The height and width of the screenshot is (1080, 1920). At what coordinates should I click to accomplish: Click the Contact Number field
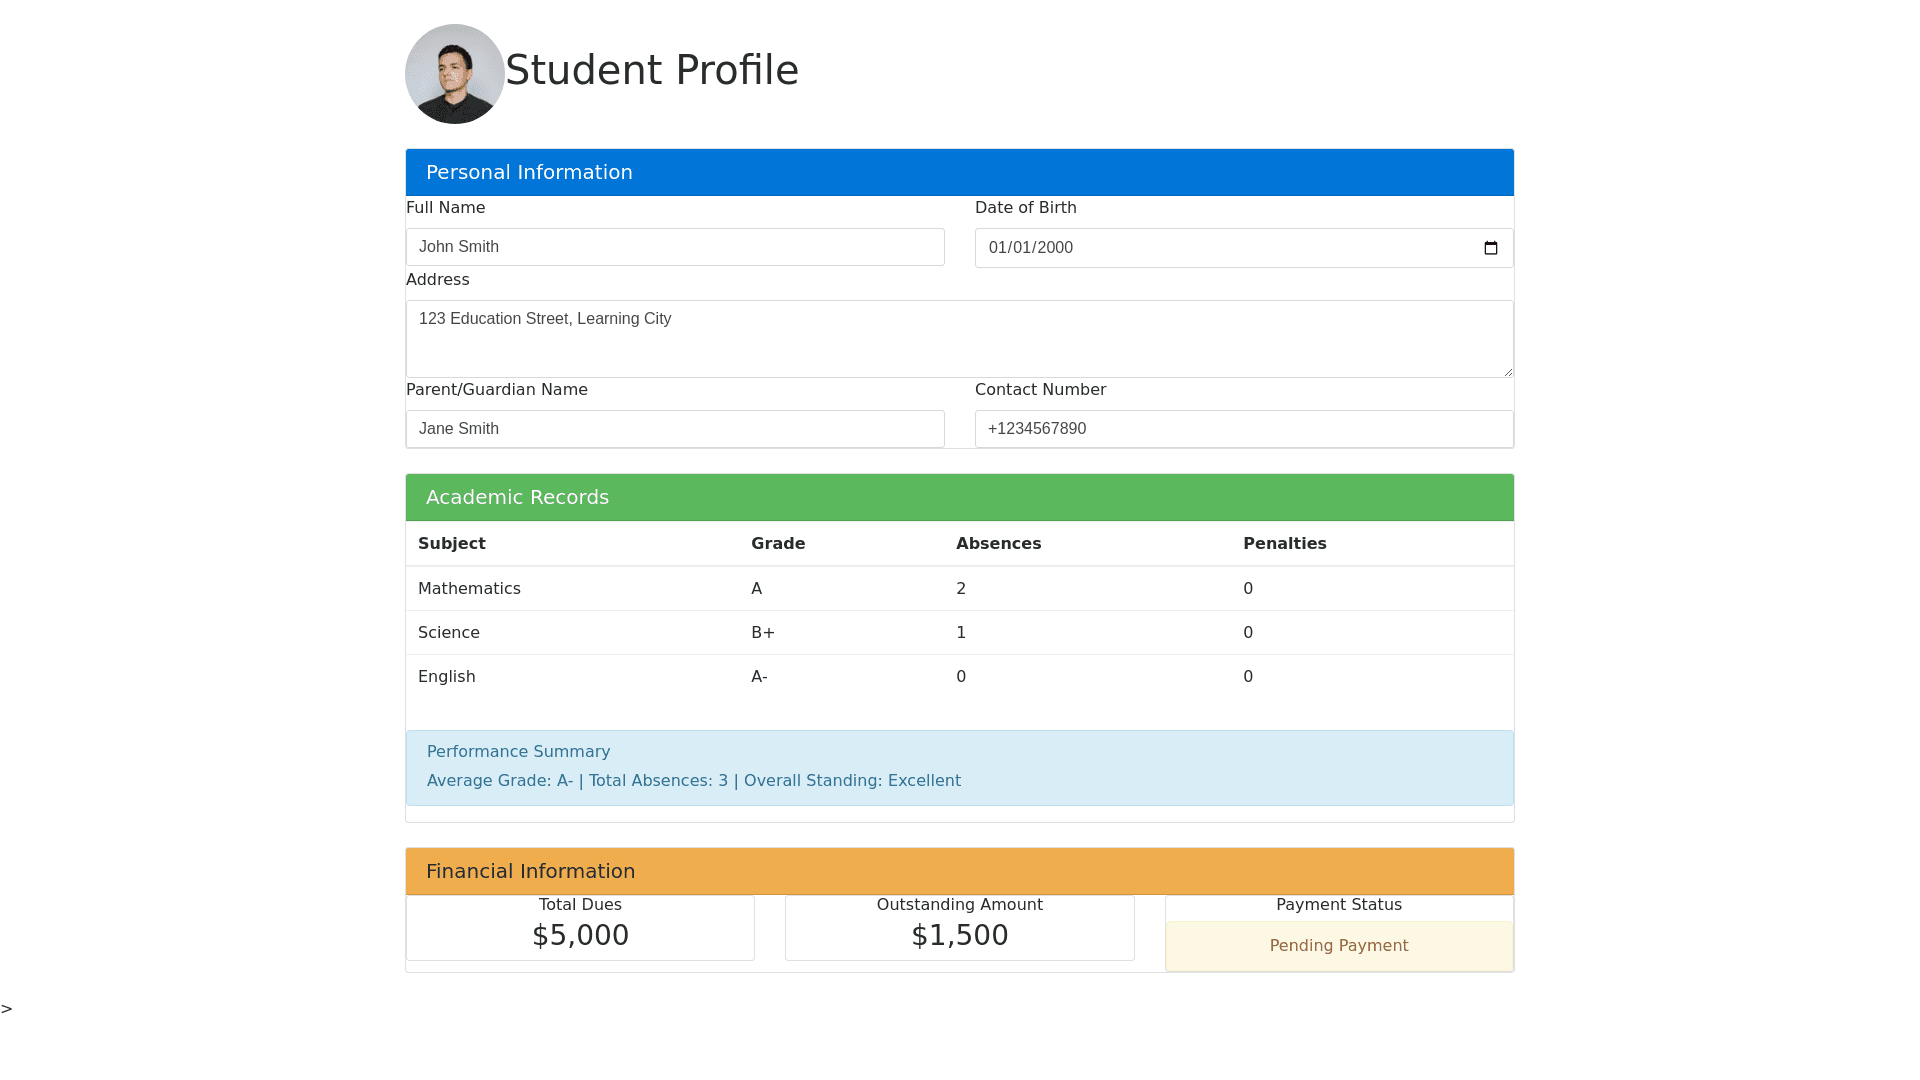click(1243, 429)
